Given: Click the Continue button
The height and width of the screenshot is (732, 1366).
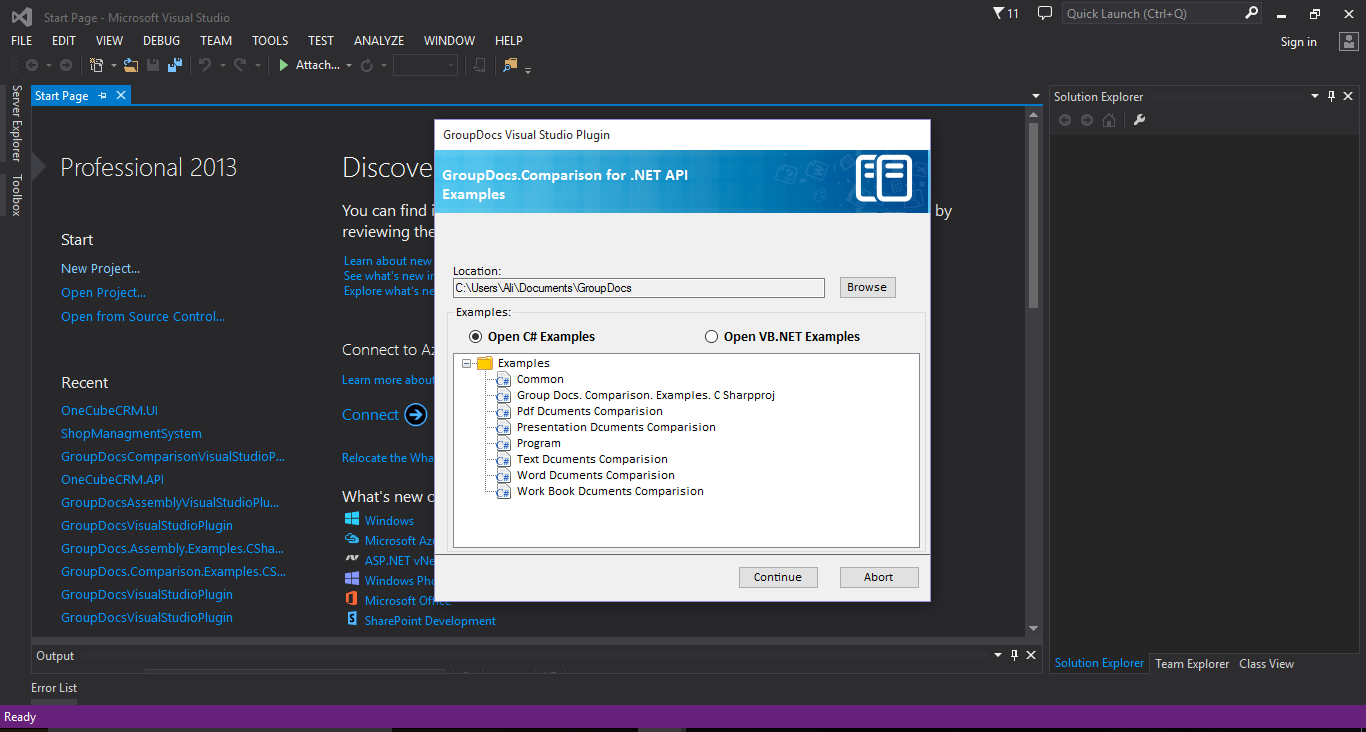Looking at the screenshot, I should point(778,577).
